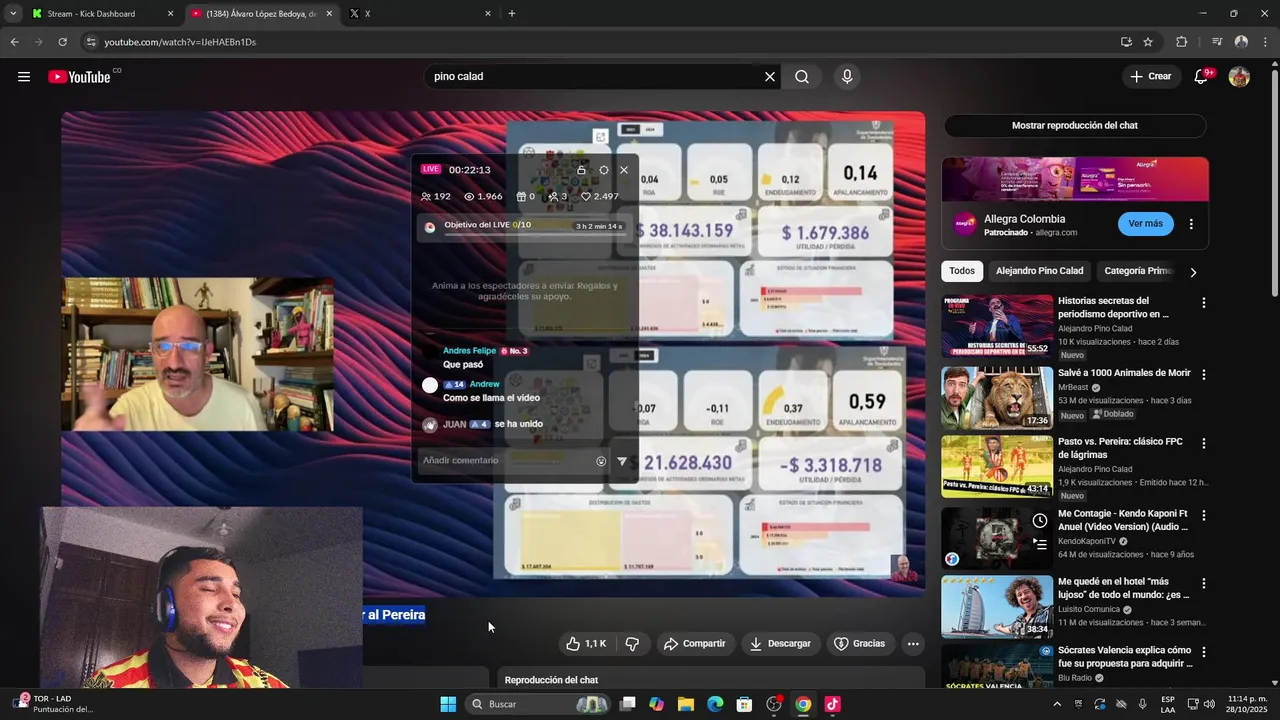Click the taskbar microphone tray icon

point(1142,704)
